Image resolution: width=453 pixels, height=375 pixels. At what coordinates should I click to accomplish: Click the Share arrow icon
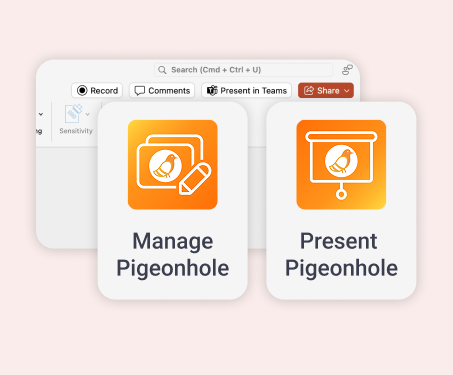(309, 90)
